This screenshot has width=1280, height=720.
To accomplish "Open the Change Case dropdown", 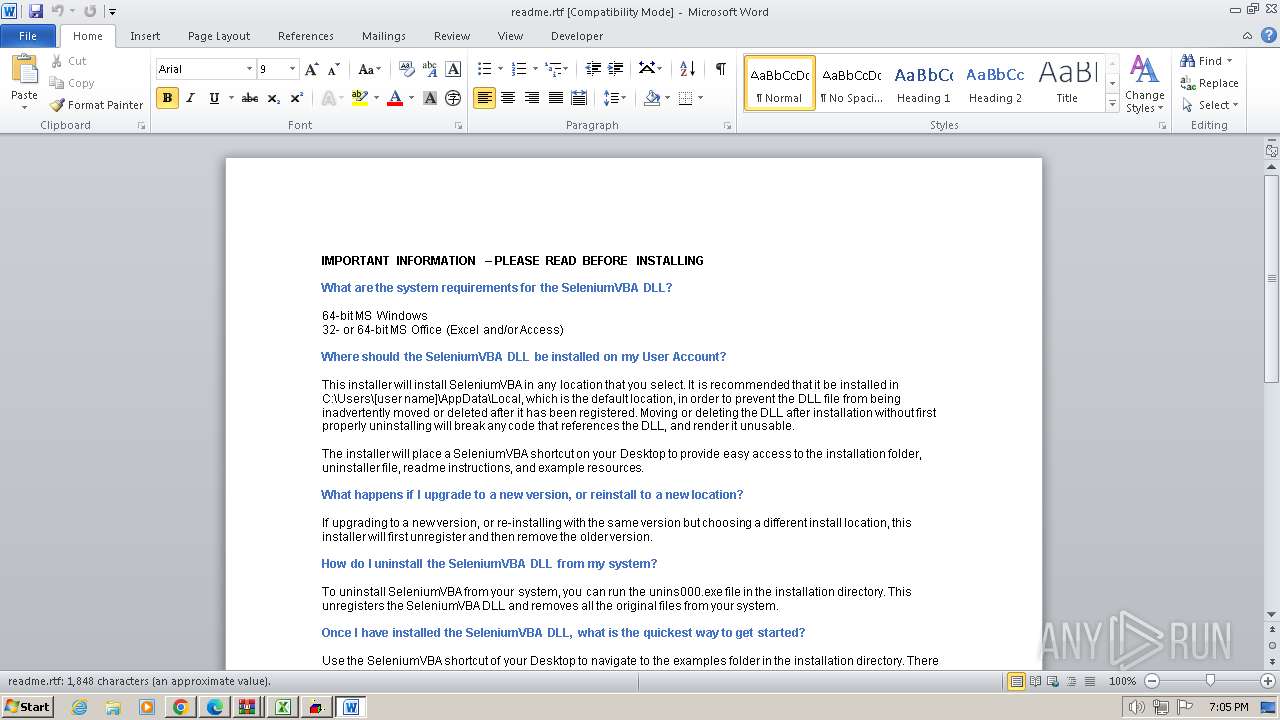I will point(369,69).
